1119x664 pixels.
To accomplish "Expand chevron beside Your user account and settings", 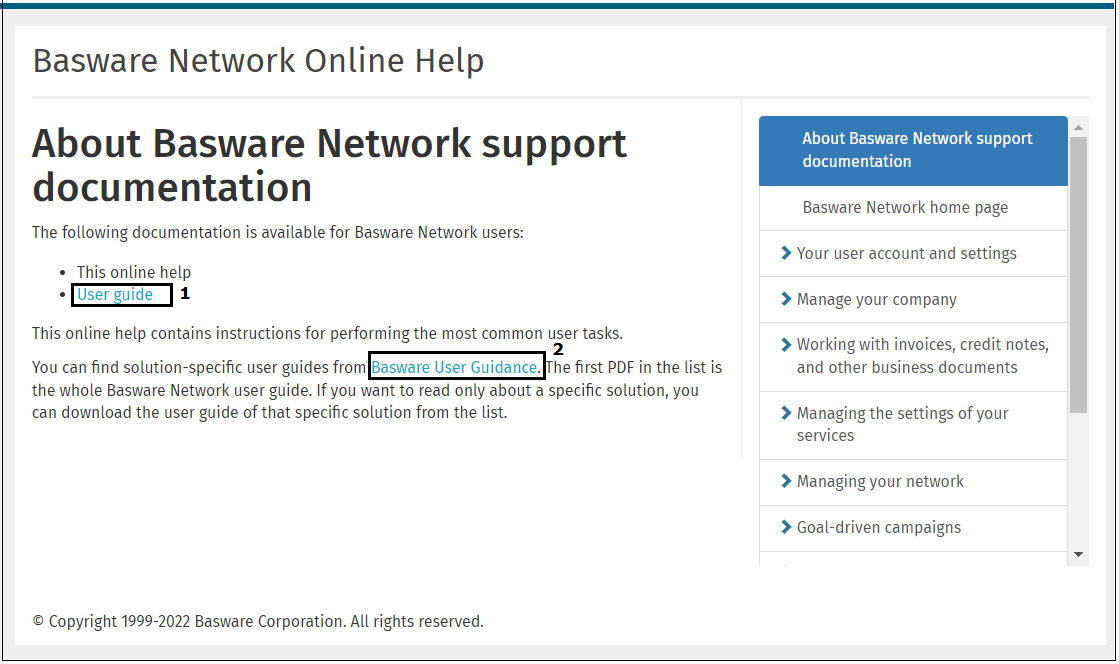I will [x=786, y=253].
